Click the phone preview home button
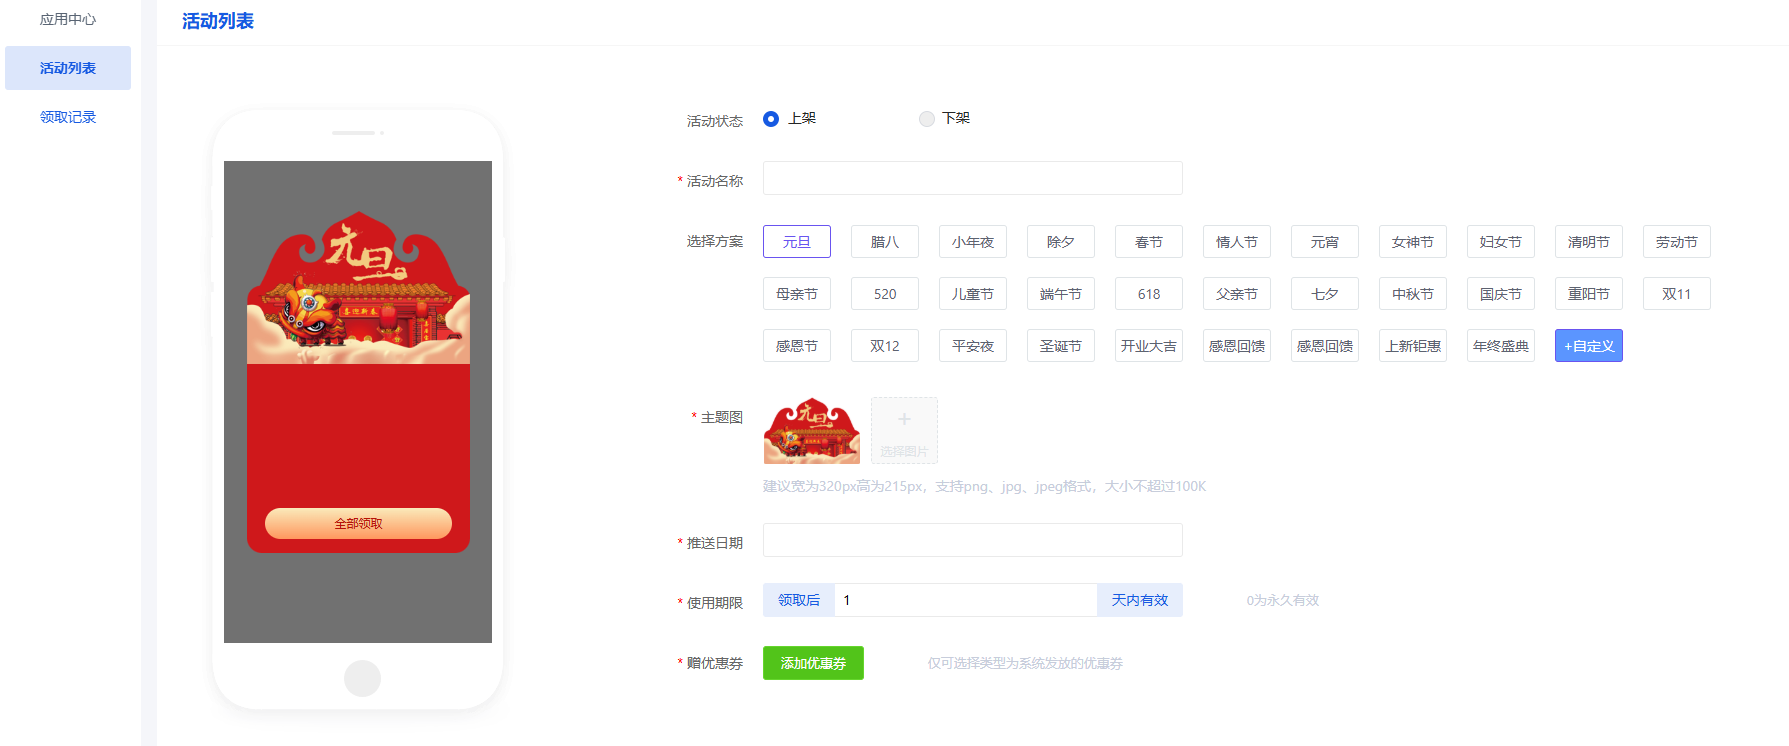 coord(362,678)
